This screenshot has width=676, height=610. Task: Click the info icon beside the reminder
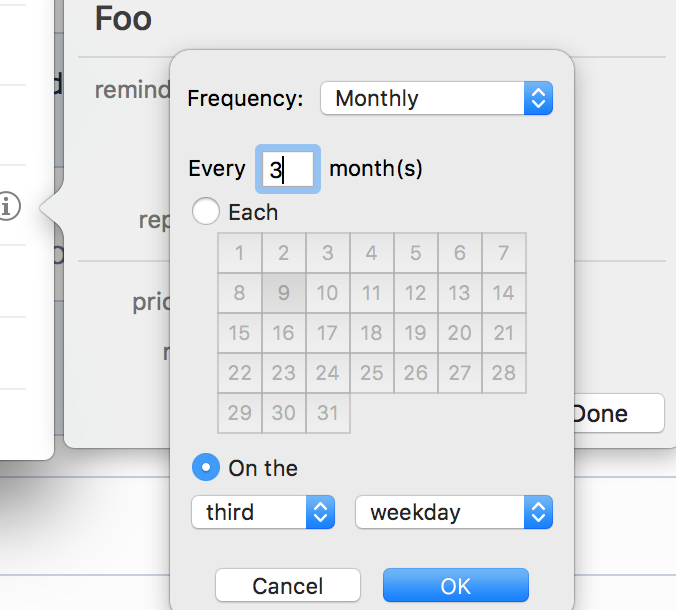coord(9,207)
